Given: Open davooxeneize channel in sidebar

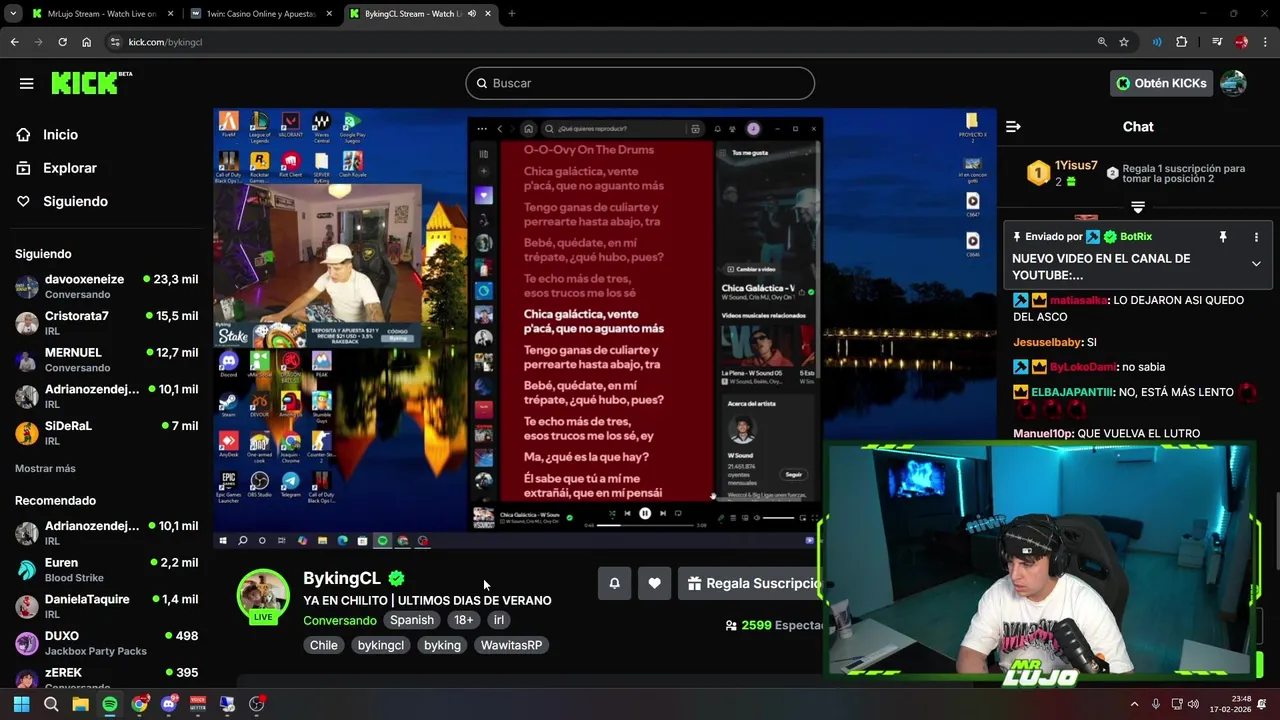Looking at the screenshot, I should (x=106, y=287).
